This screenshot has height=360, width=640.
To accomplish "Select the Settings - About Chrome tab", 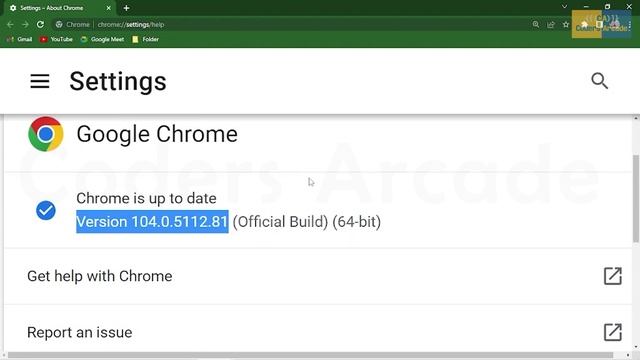I will (56, 8).
